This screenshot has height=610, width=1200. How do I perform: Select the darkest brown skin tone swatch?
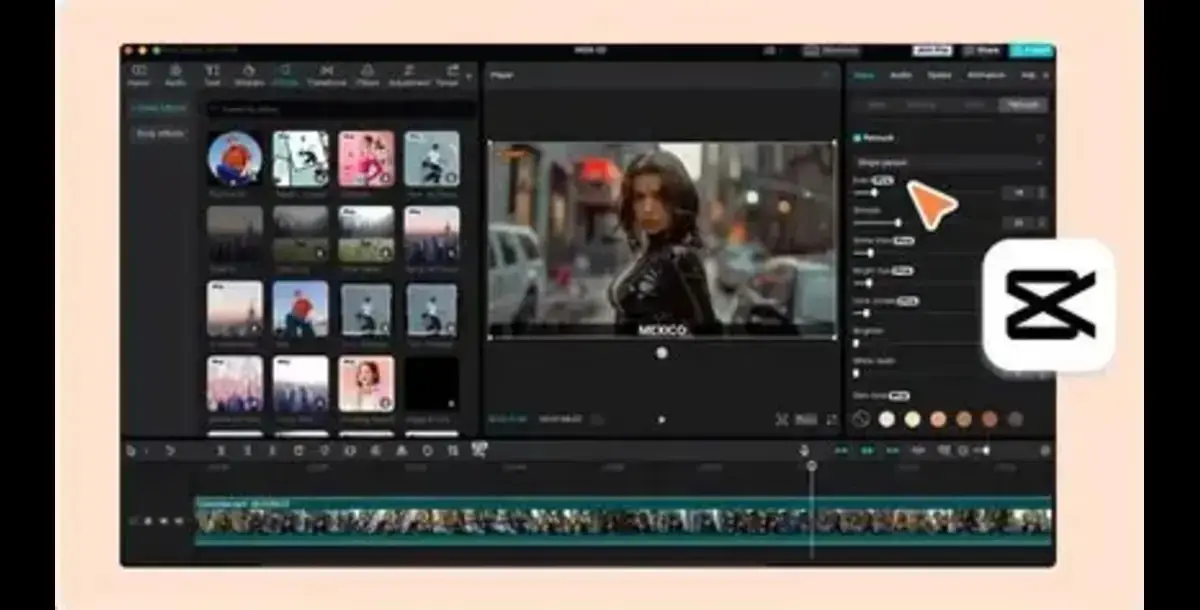pyautogui.click(x=989, y=419)
